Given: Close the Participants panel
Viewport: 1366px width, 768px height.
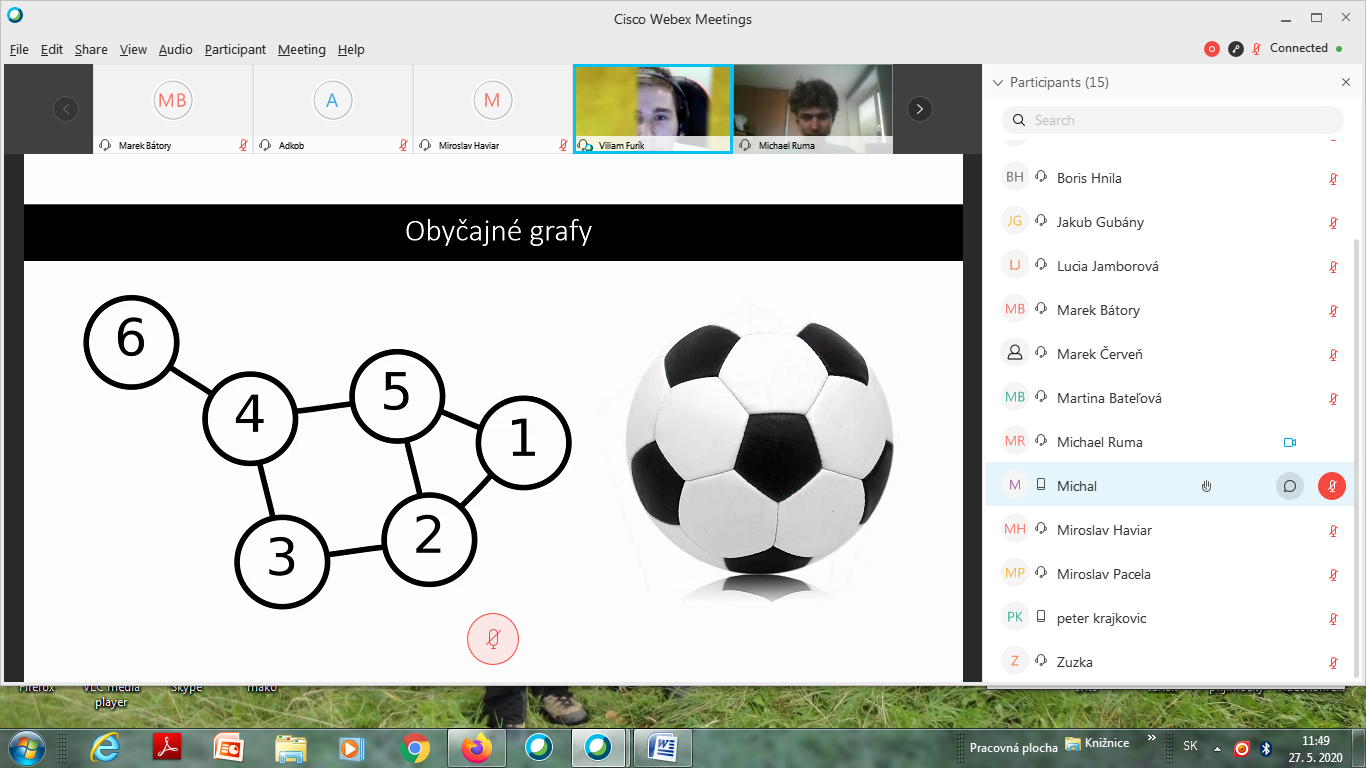Looking at the screenshot, I should (x=1345, y=82).
